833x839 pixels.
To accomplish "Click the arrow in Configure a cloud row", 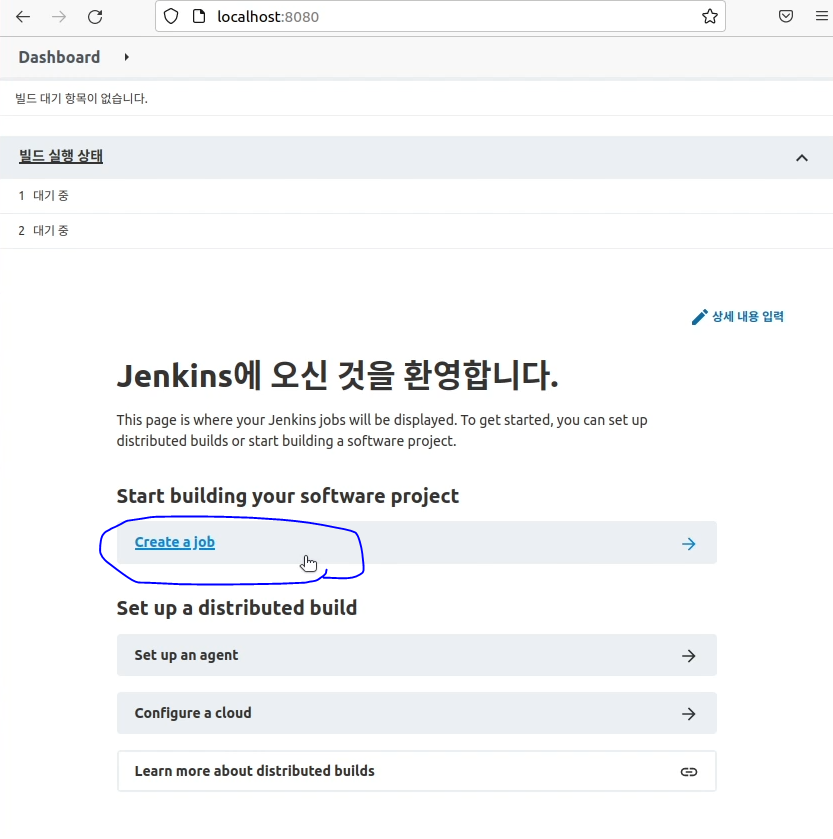I will click(x=689, y=713).
